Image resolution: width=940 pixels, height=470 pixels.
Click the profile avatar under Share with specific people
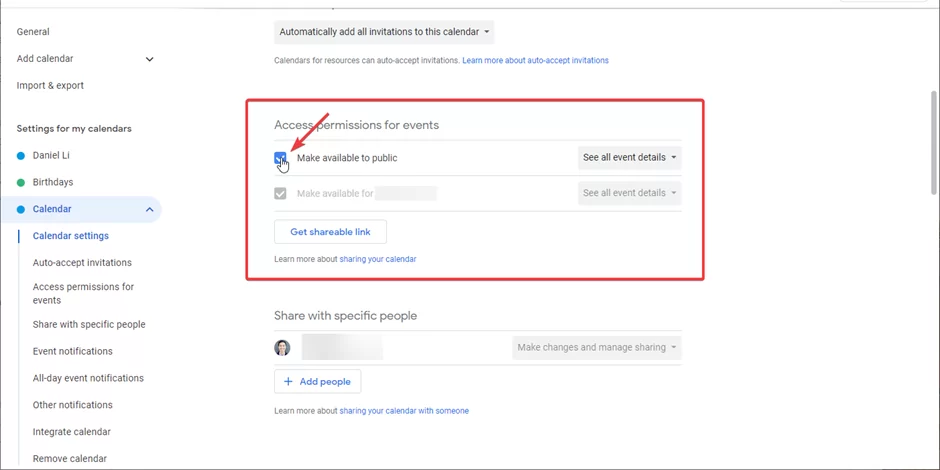tap(282, 348)
